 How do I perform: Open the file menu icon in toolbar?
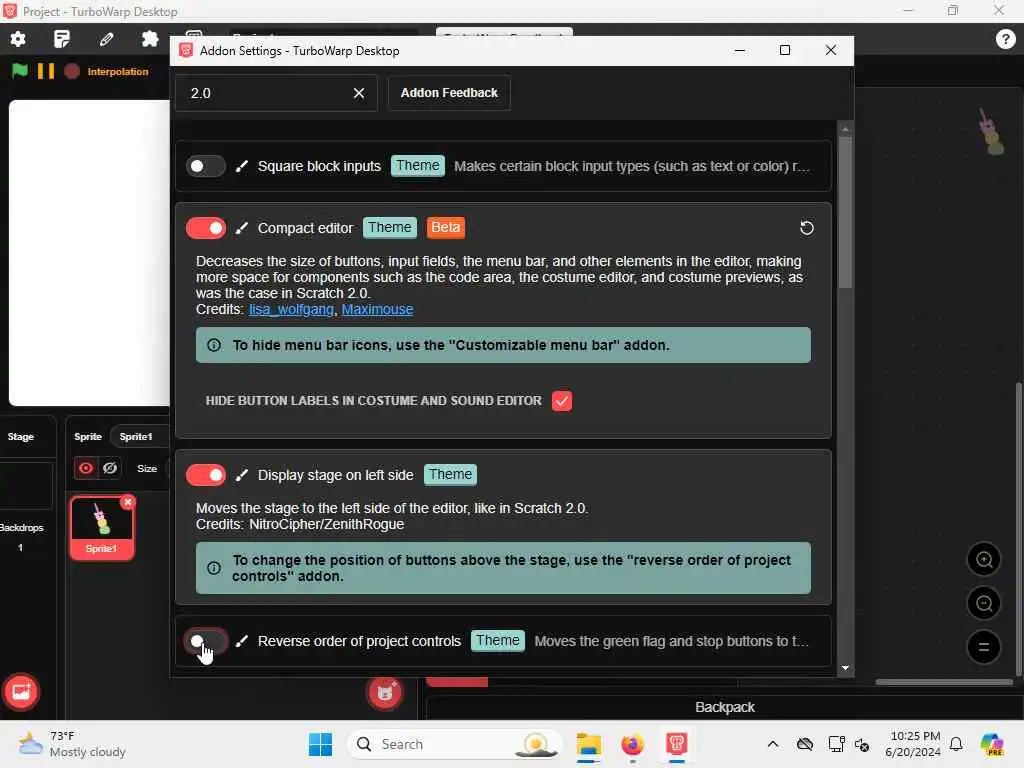pos(61,39)
